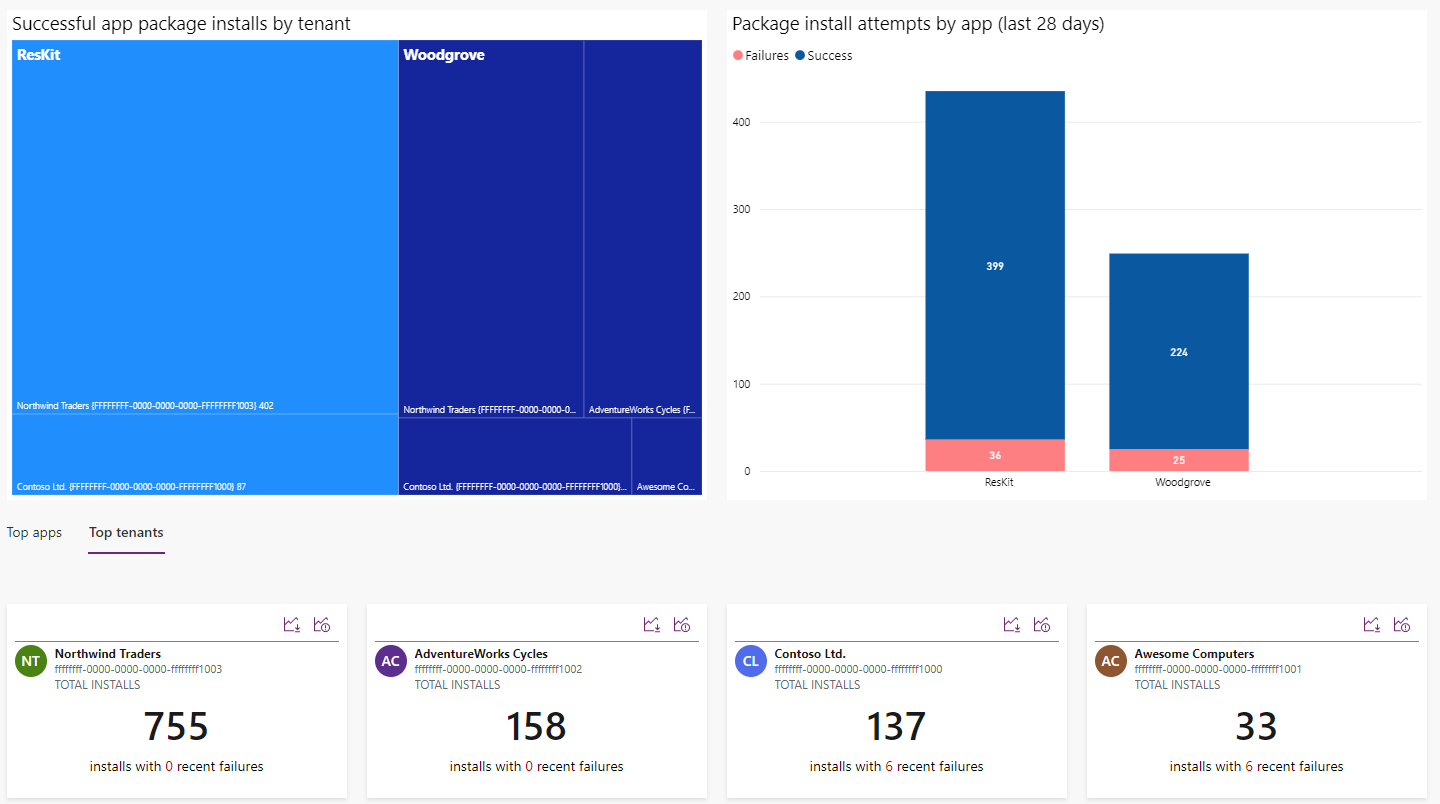The image size is (1440, 804).
Task: Click the brown AC avatar for Awesome Computers
Action: pos(1111,661)
